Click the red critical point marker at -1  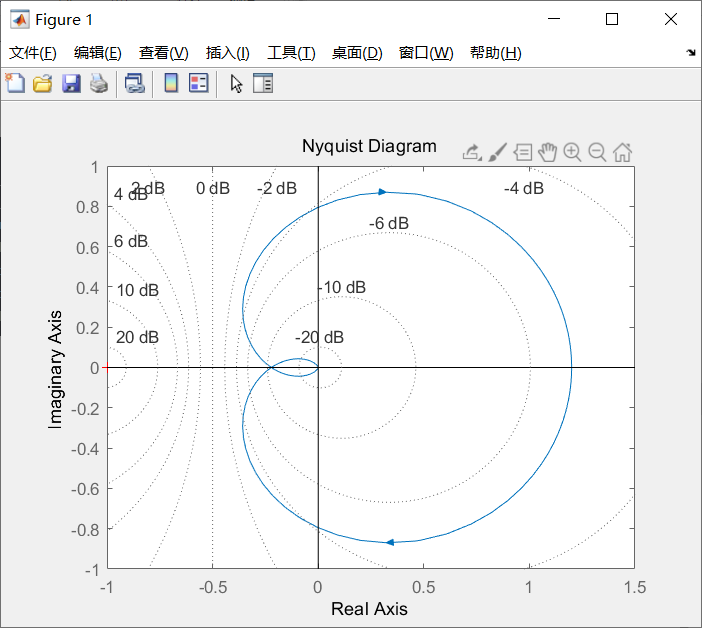tap(107, 367)
